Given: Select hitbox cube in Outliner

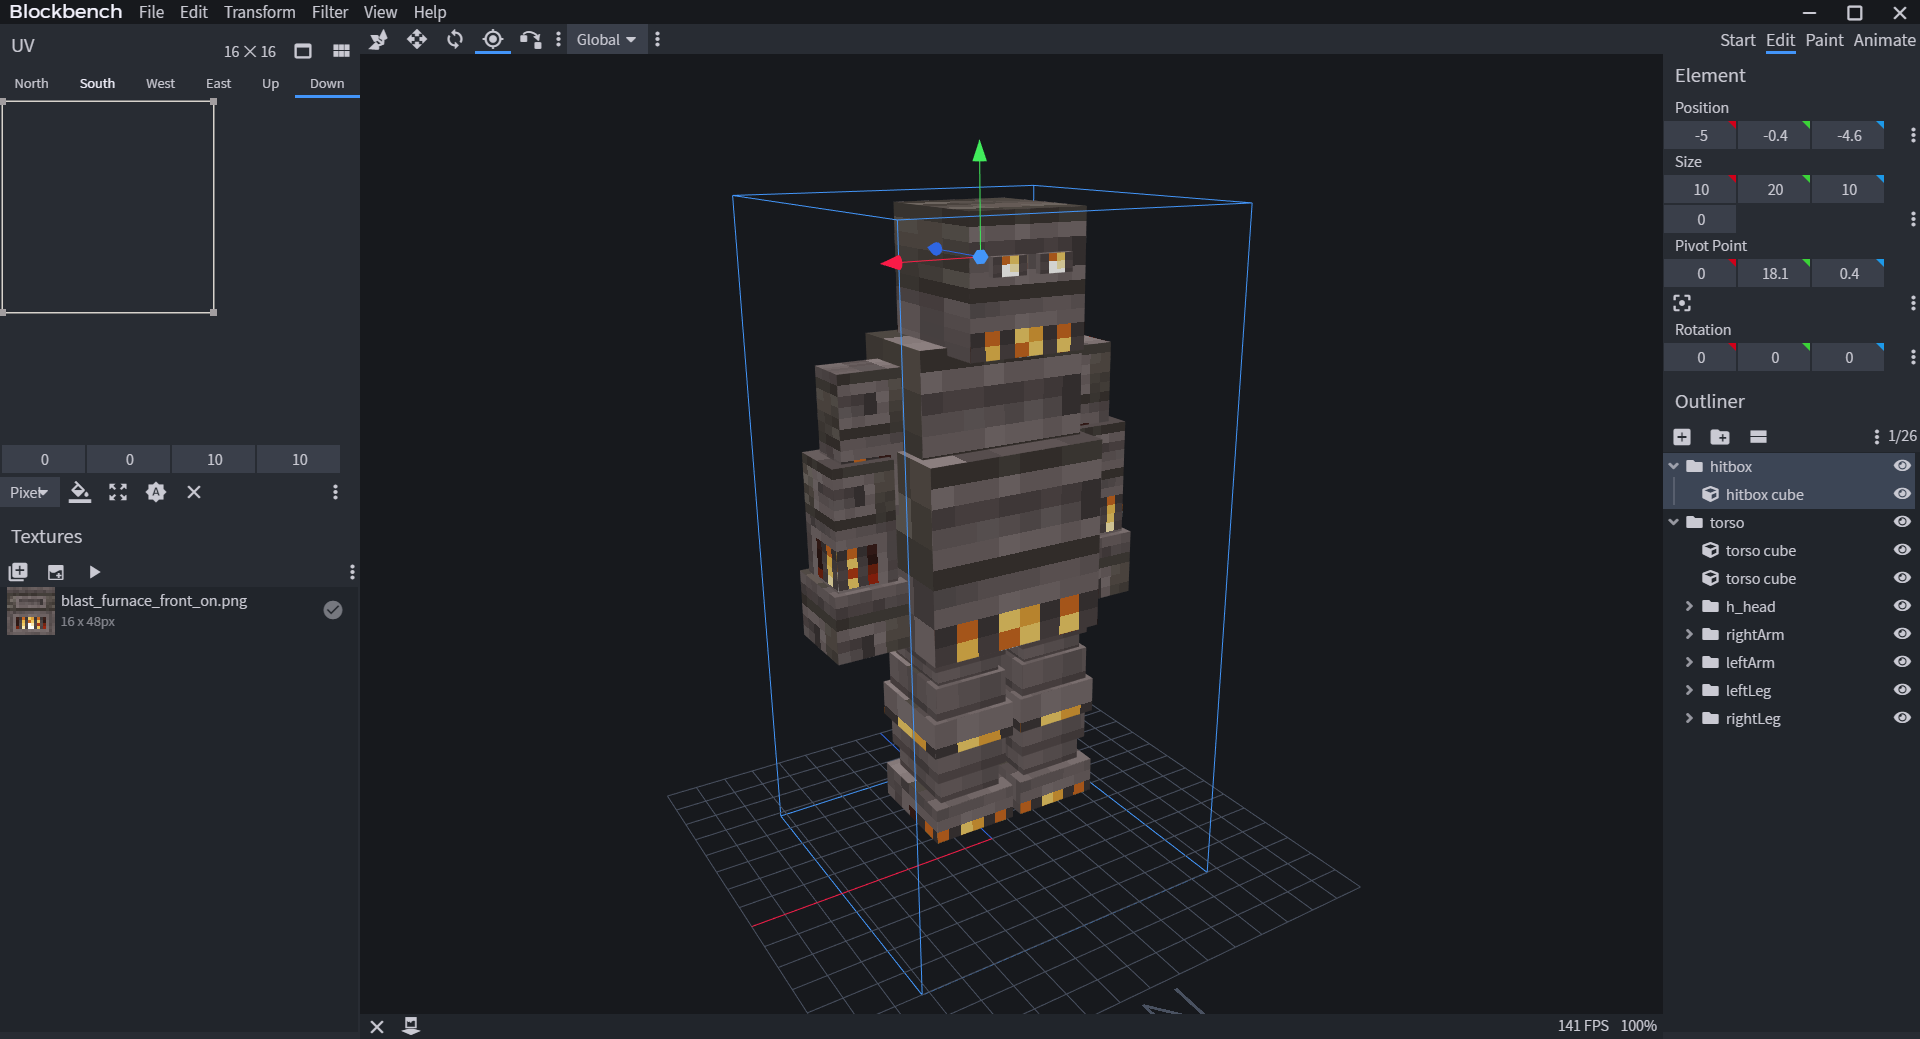Looking at the screenshot, I should pyautogui.click(x=1764, y=494).
